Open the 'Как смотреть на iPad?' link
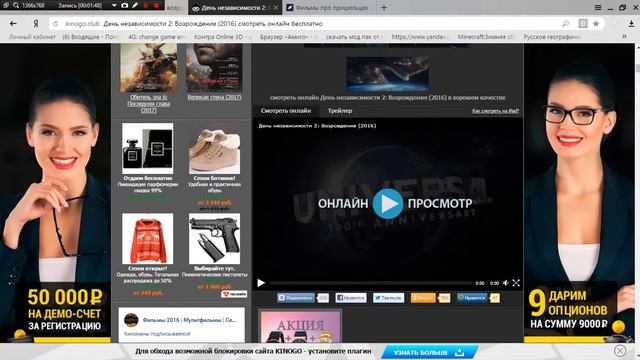This screenshot has width=640, height=360. [x=496, y=111]
